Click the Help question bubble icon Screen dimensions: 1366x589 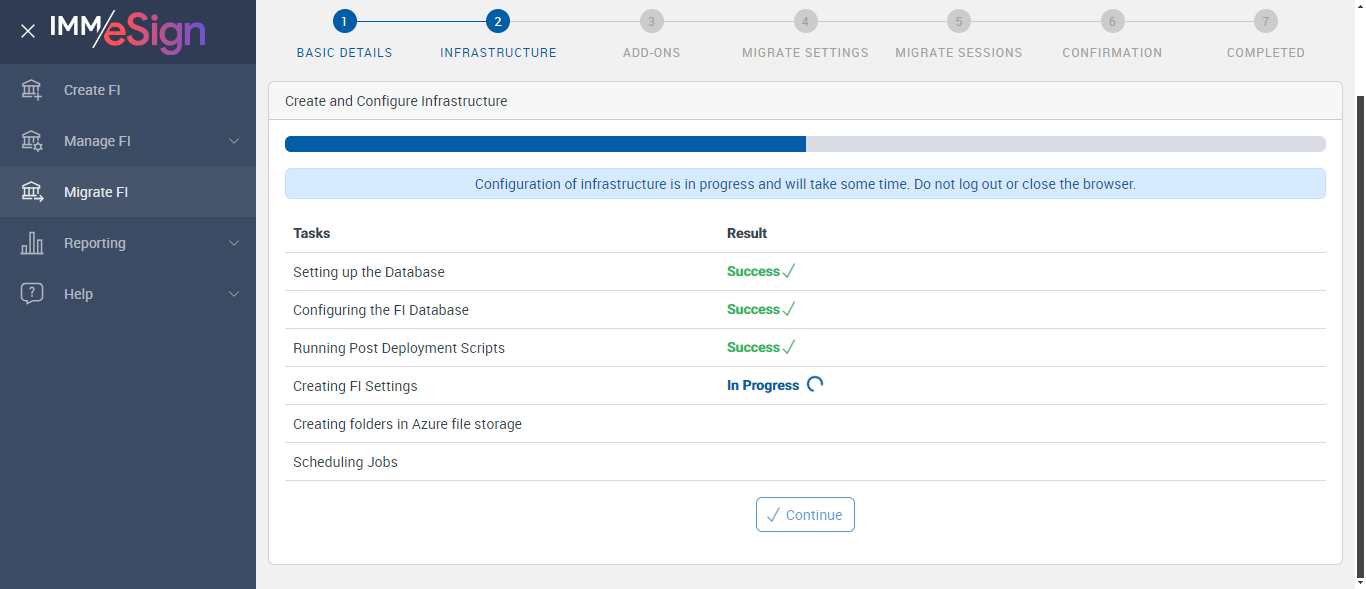(x=32, y=294)
